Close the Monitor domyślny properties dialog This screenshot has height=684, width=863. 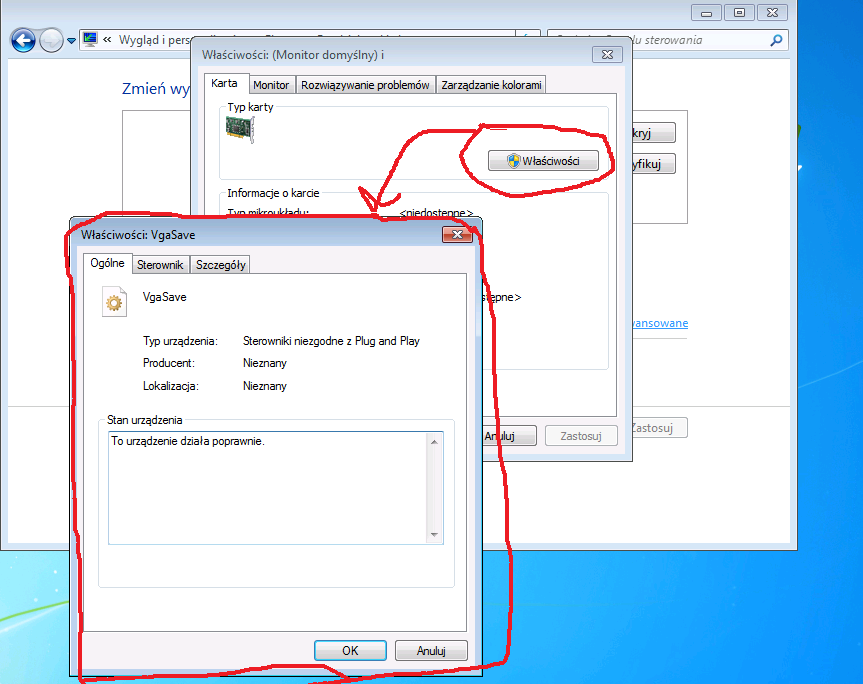coord(607,54)
